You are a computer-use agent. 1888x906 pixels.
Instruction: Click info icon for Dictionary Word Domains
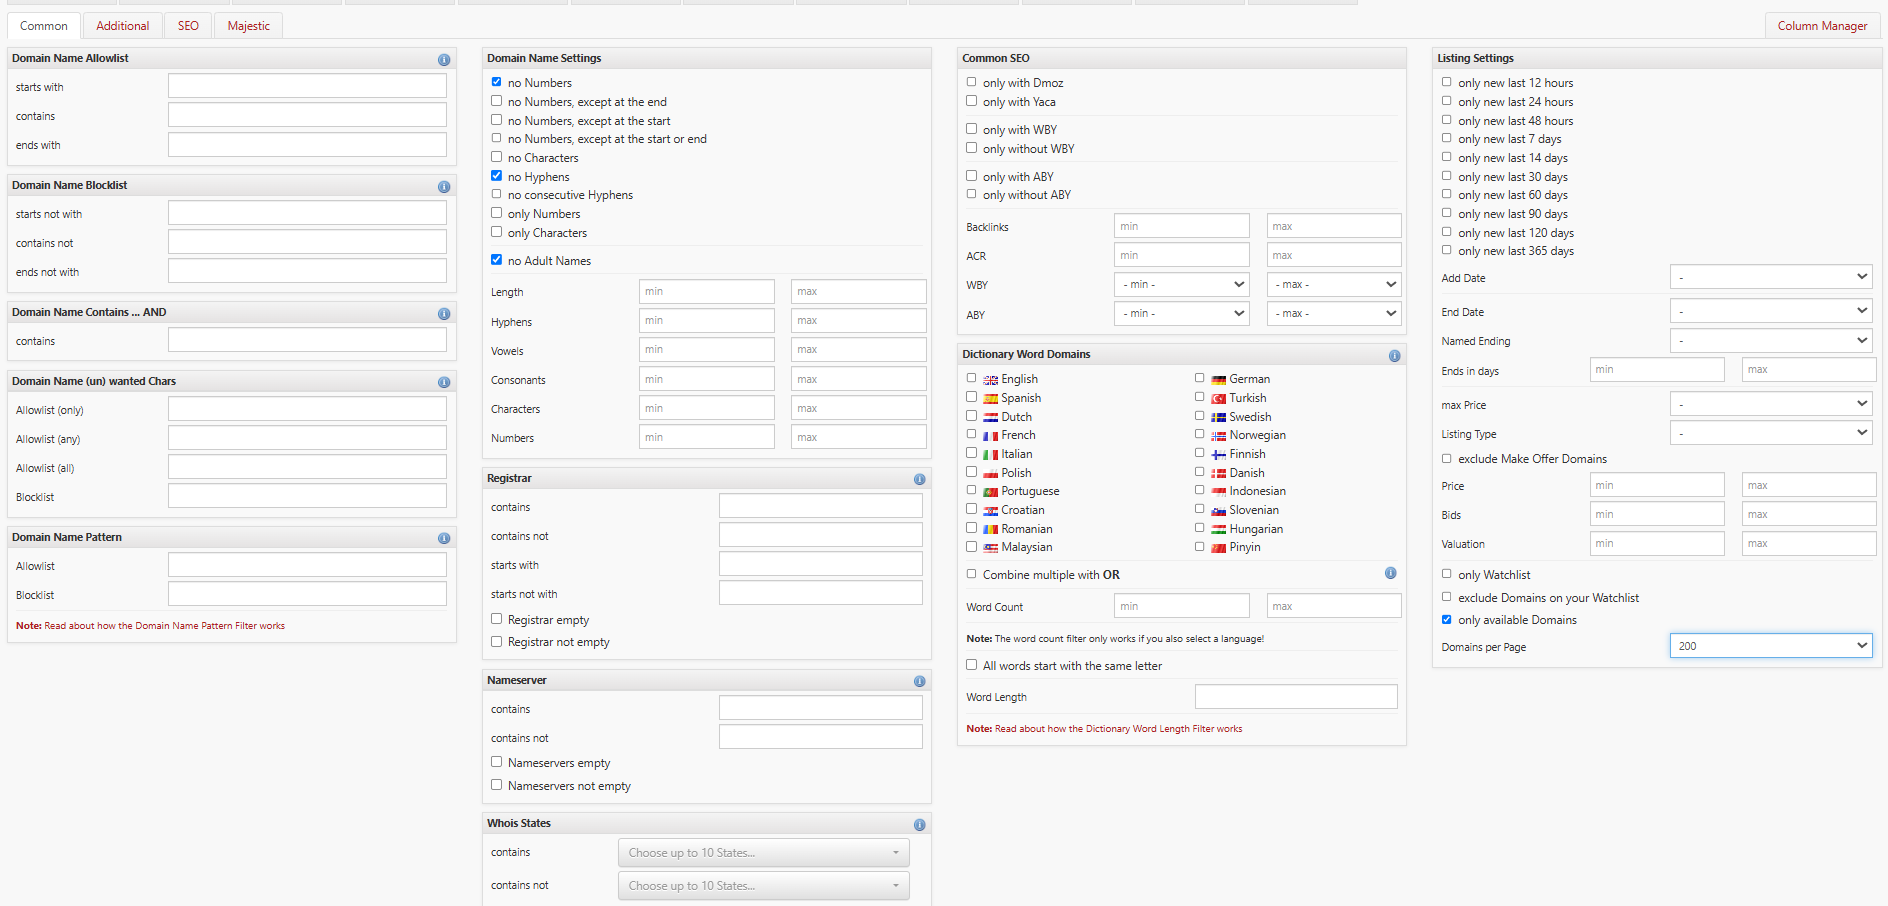[1394, 356]
